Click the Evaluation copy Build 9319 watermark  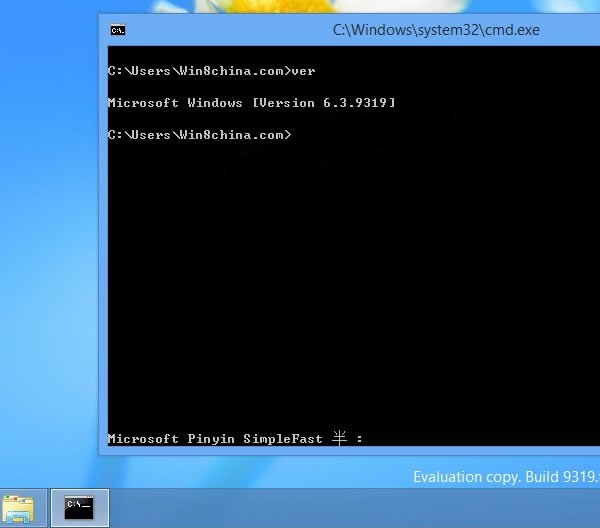point(506,477)
